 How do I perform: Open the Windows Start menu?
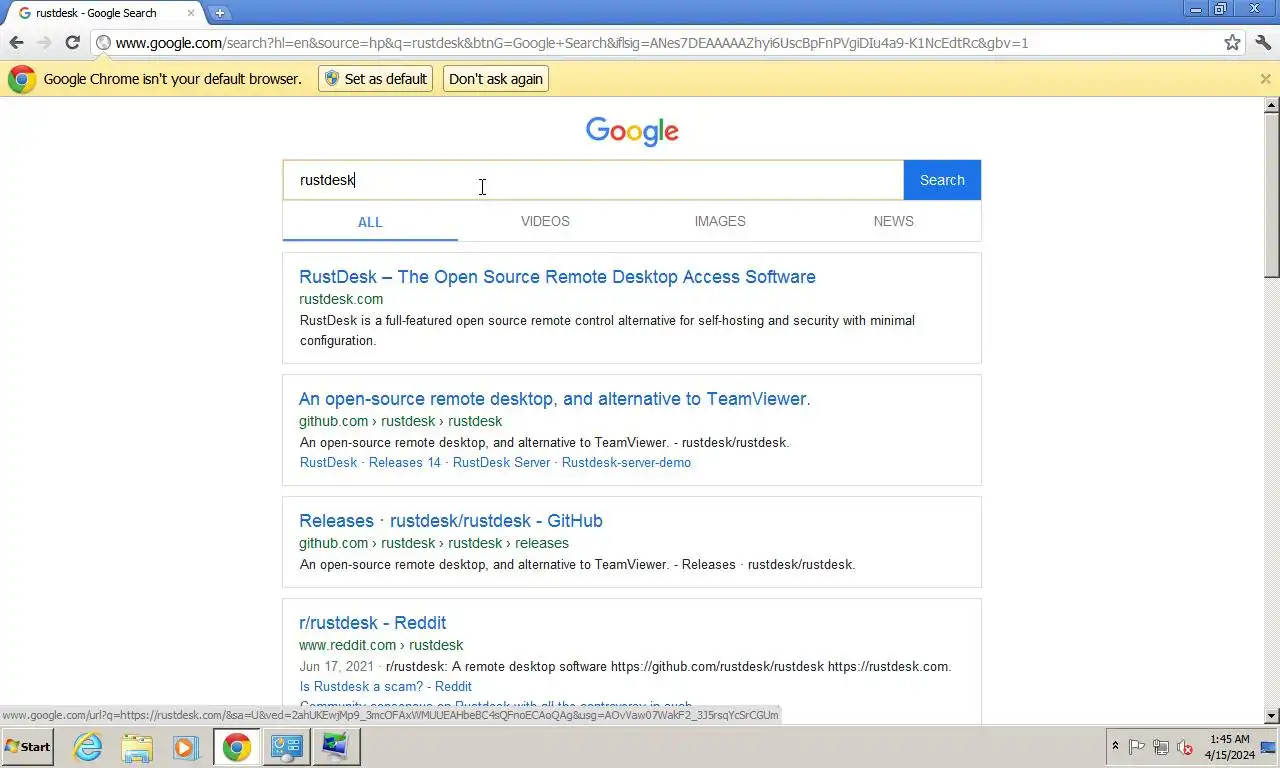pyautogui.click(x=28, y=747)
